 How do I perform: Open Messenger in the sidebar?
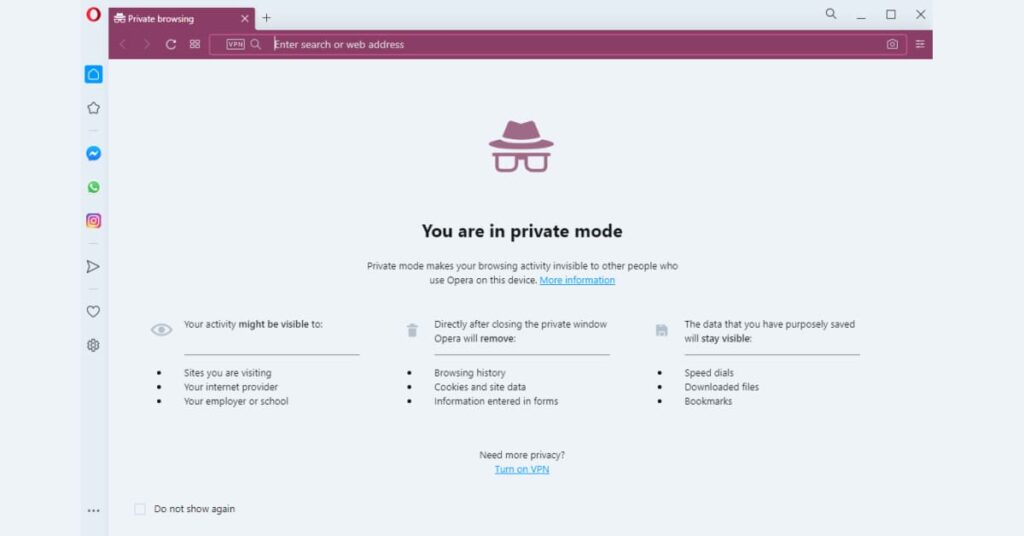(93, 154)
